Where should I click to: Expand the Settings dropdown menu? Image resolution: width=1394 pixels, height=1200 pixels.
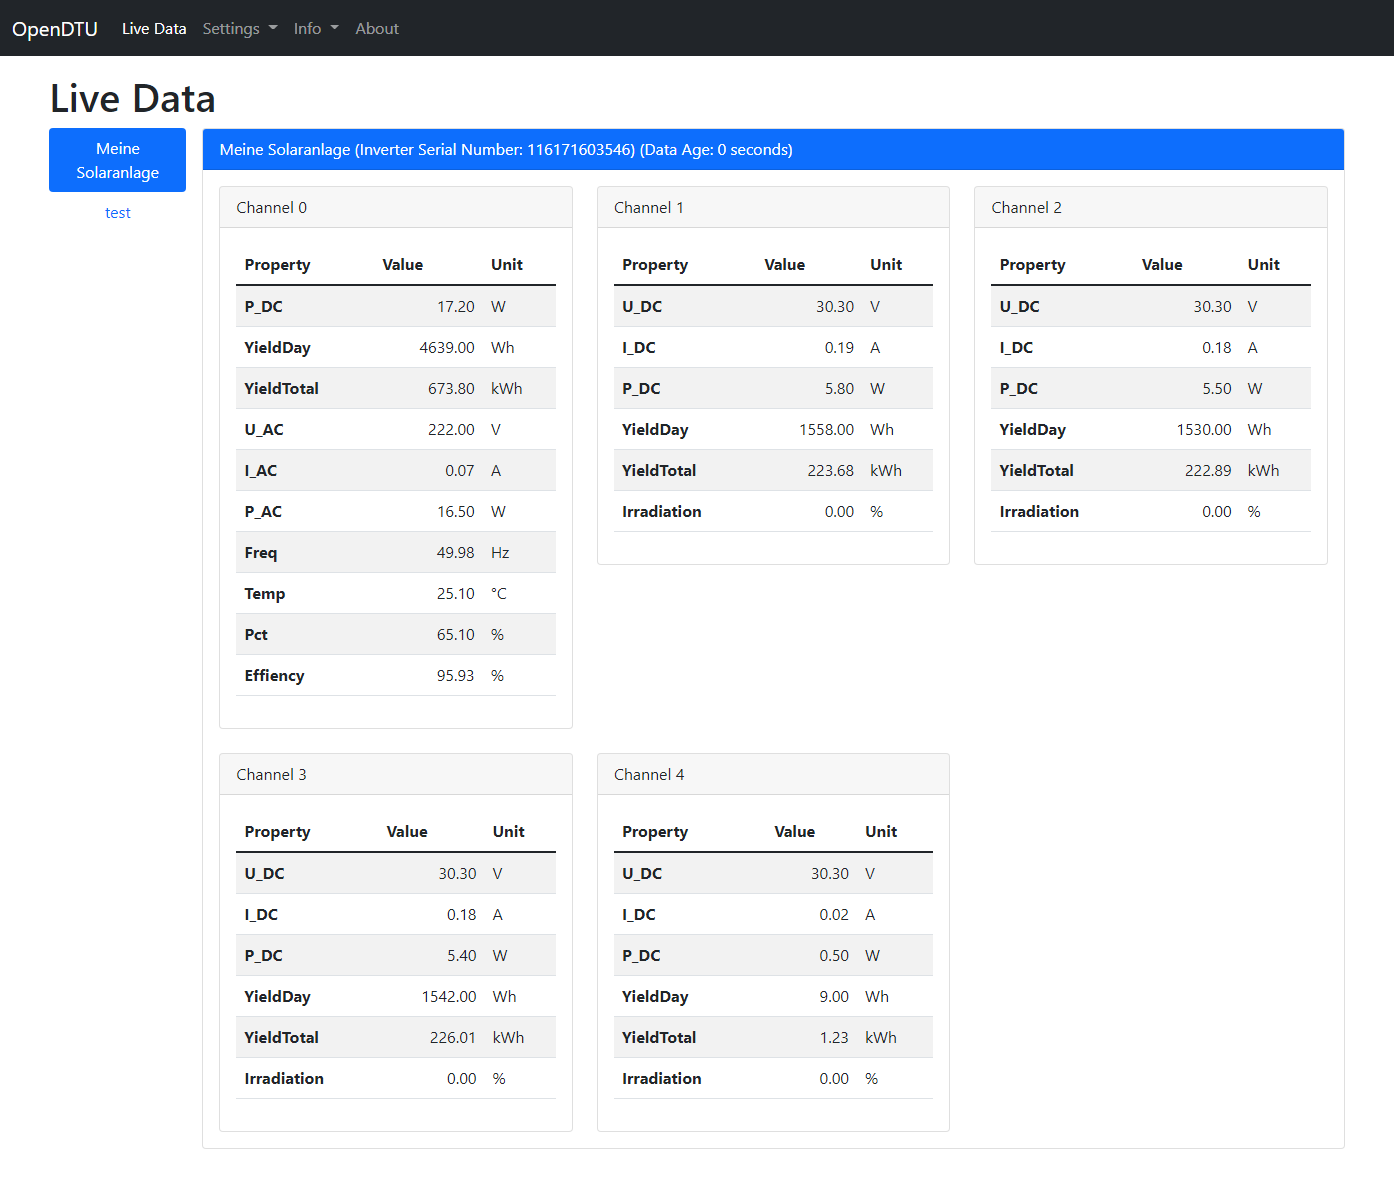(239, 29)
